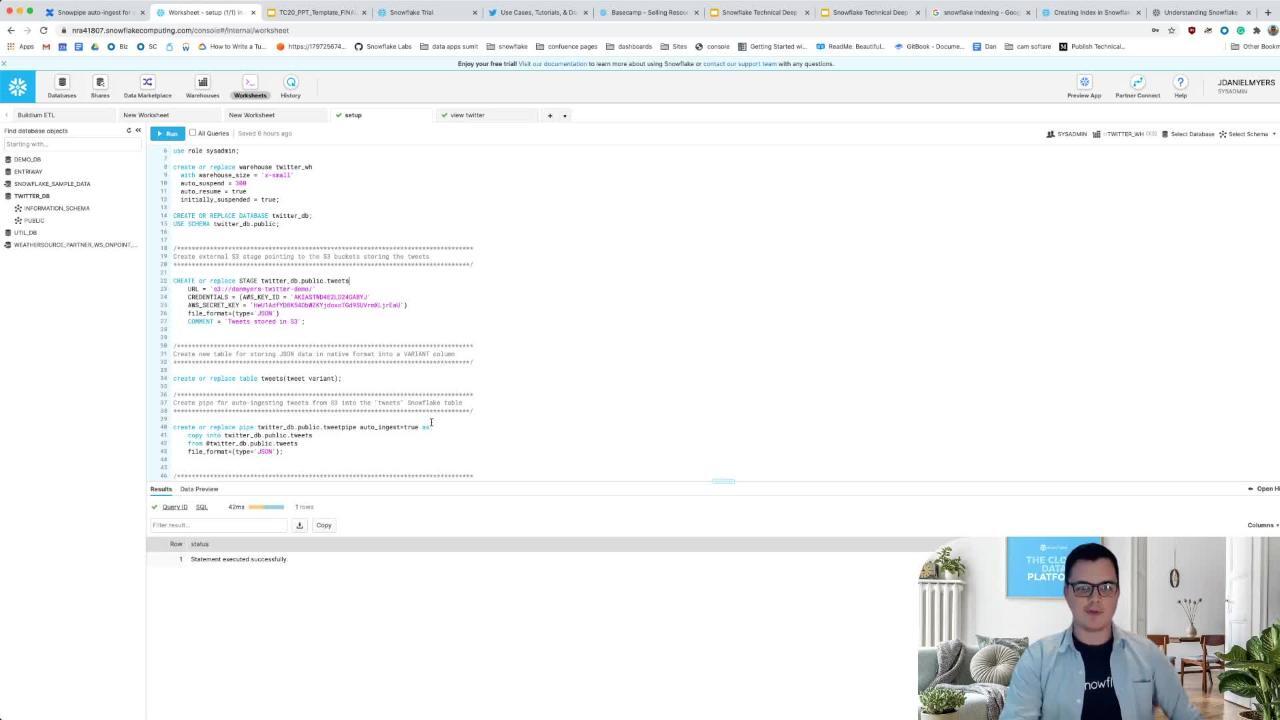Image resolution: width=1280 pixels, height=720 pixels.
Task: Switch to the Results tab
Action: [x=161, y=489]
